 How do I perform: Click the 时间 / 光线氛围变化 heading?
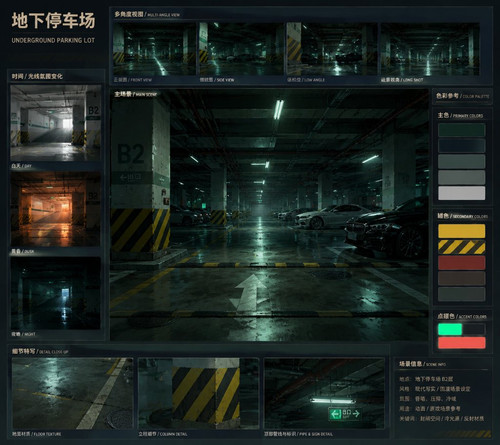point(37,76)
